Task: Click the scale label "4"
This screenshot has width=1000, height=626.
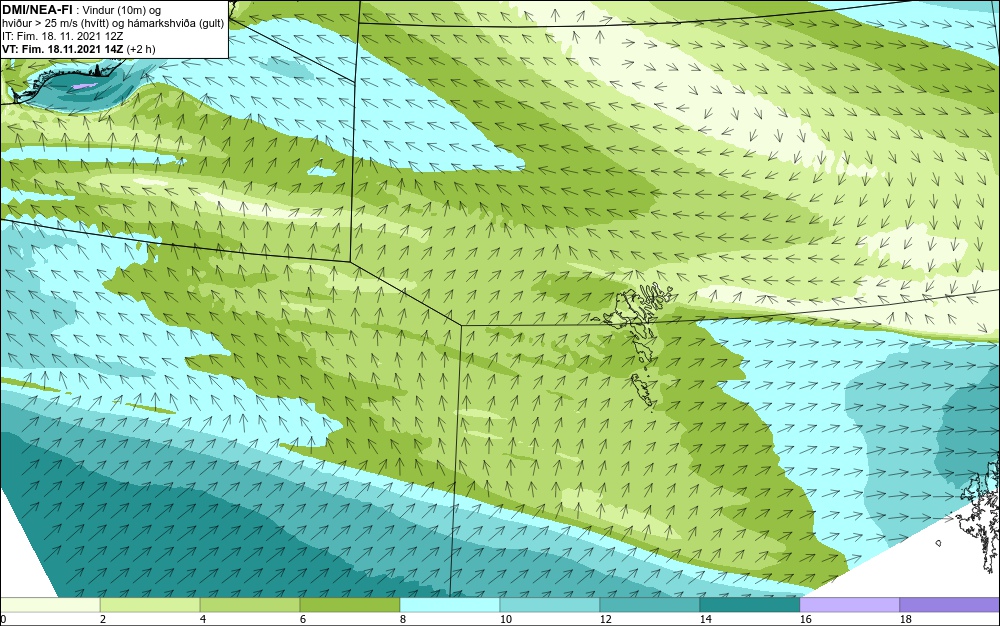Action: (x=203, y=619)
